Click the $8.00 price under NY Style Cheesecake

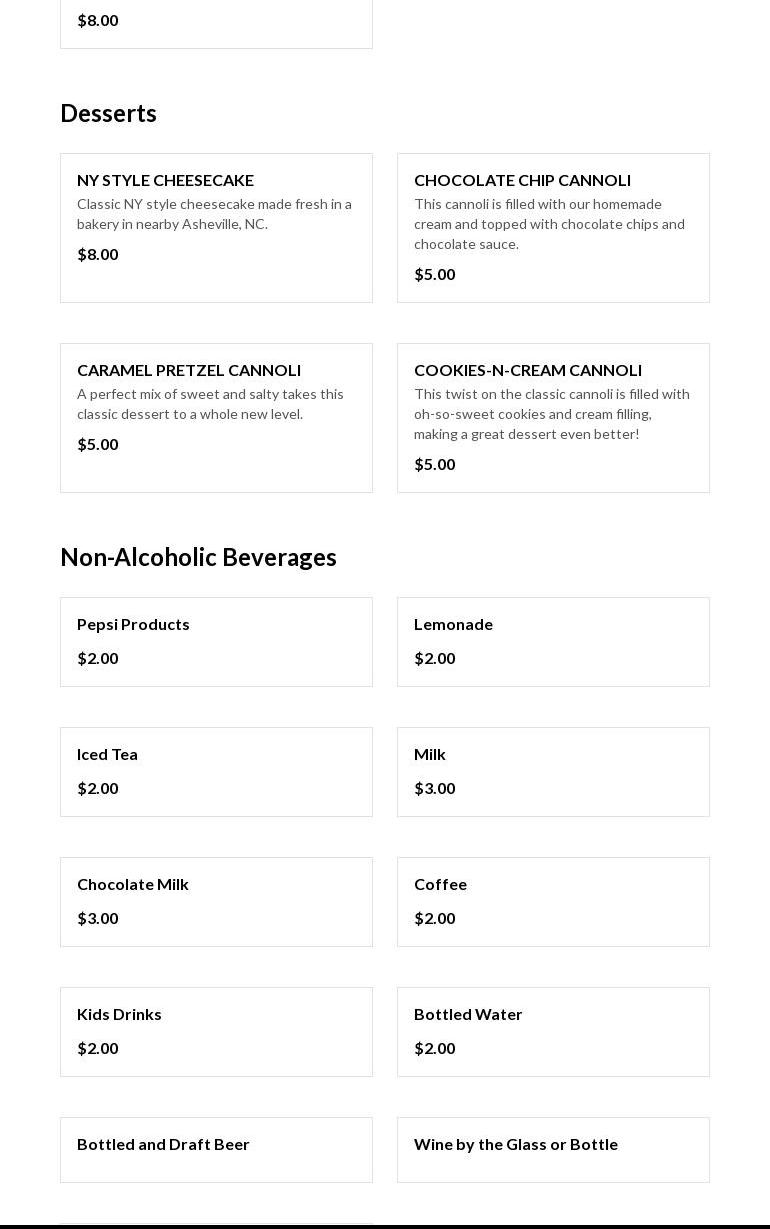click(x=98, y=254)
